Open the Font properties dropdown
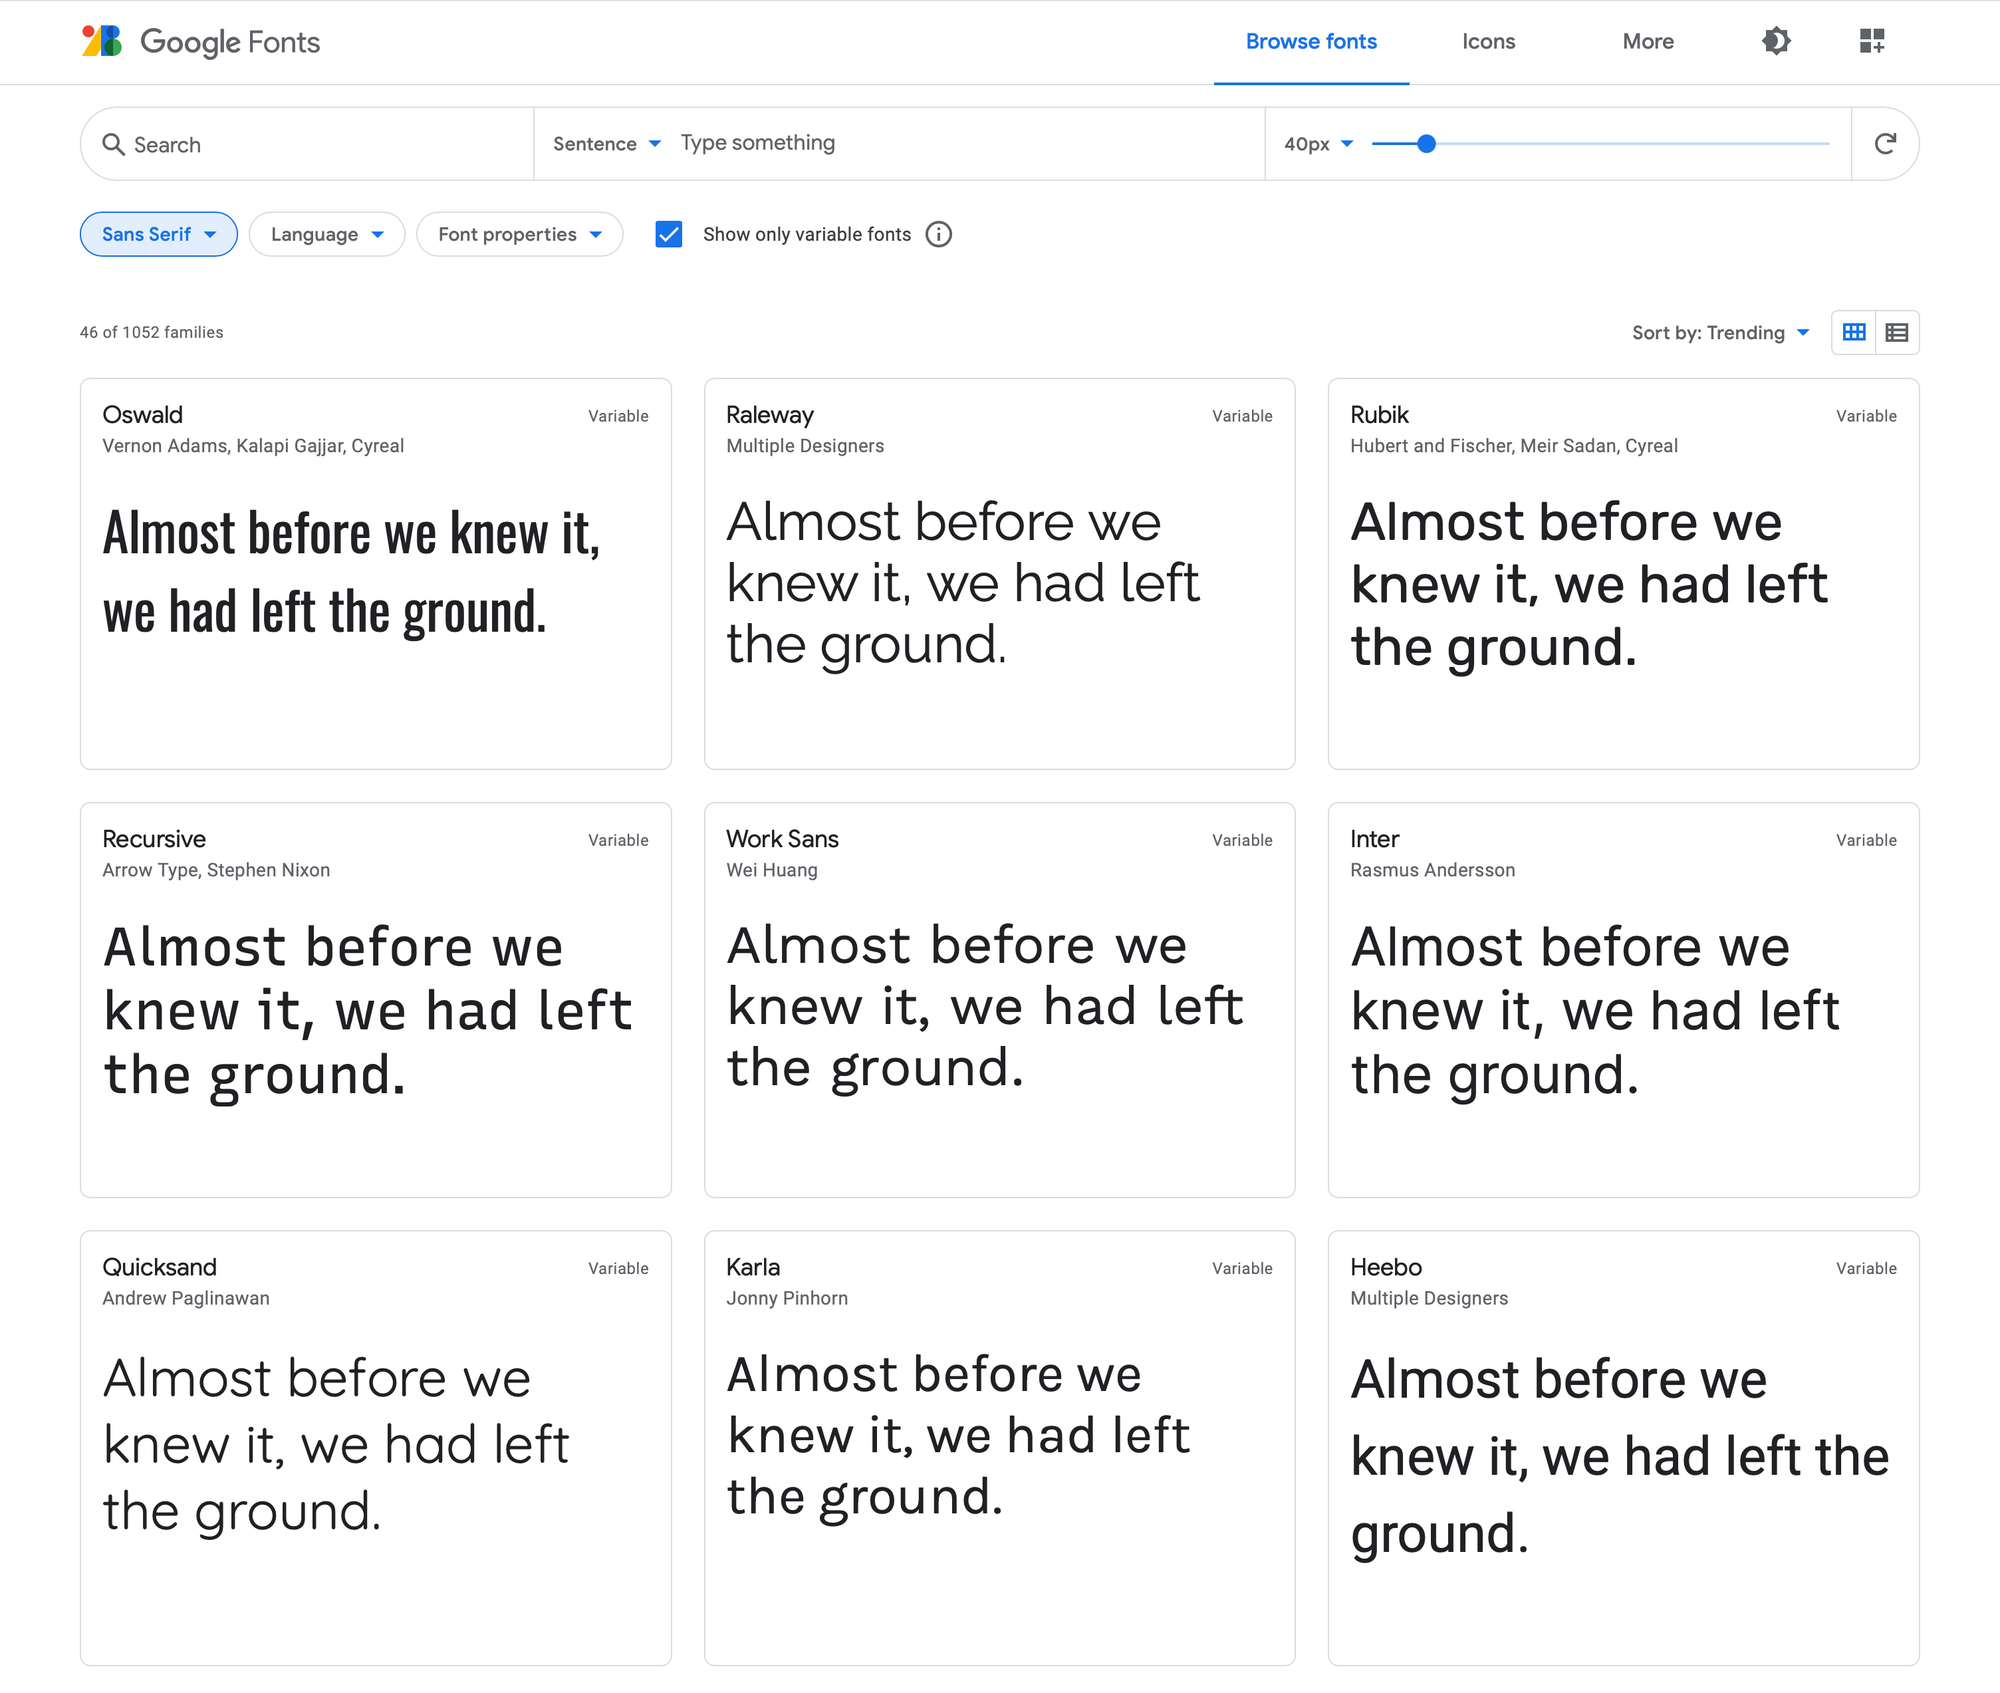 coord(520,234)
